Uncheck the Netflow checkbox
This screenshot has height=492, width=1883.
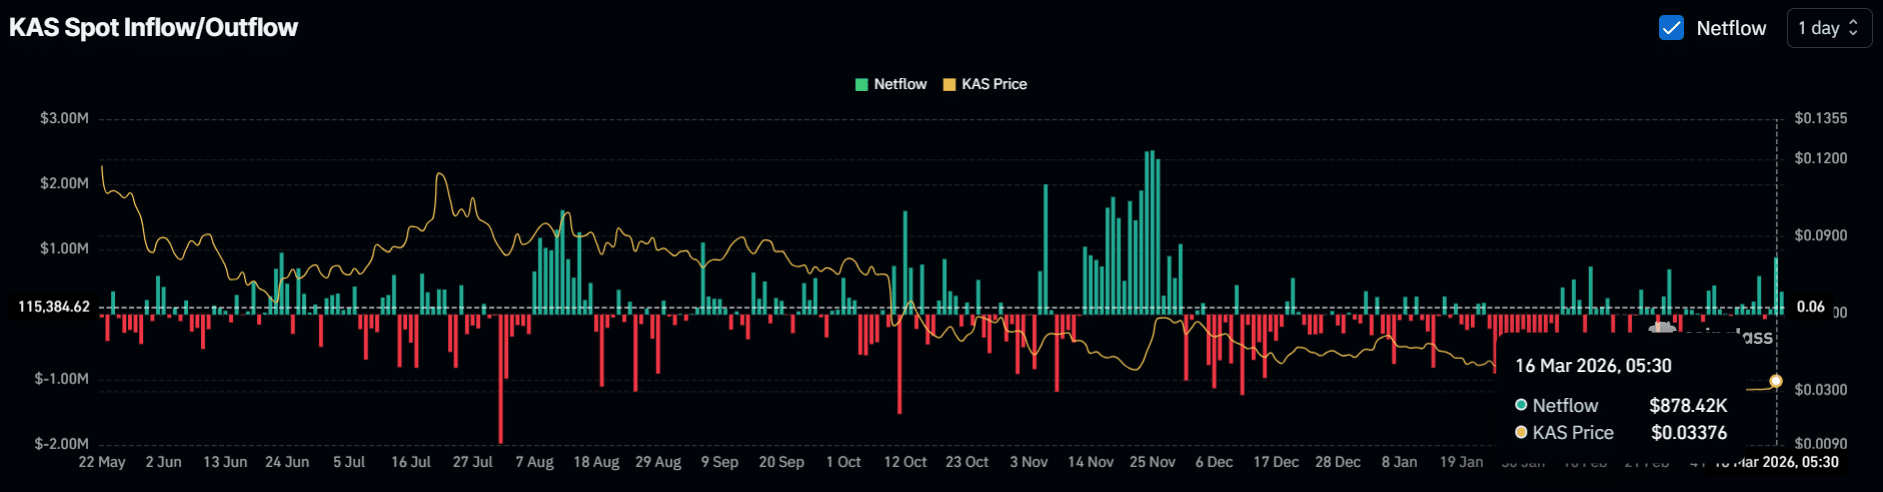tap(1671, 28)
